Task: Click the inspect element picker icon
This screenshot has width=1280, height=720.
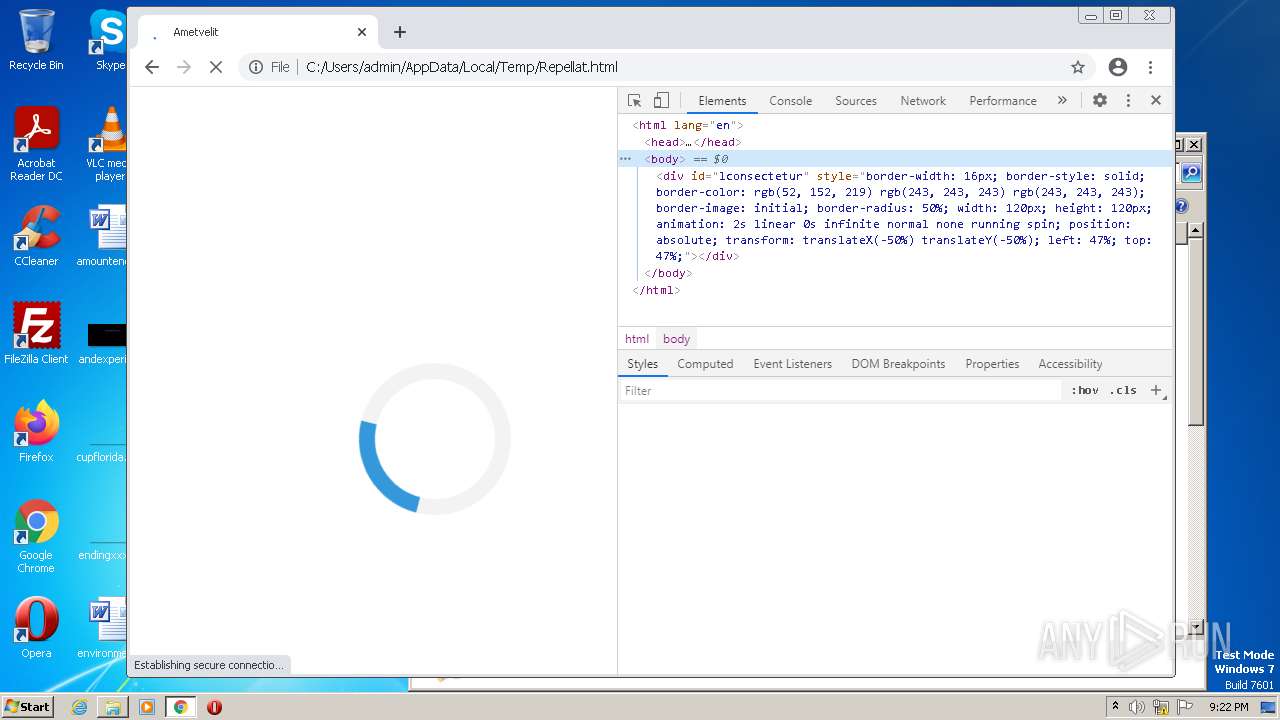Action: 634,100
